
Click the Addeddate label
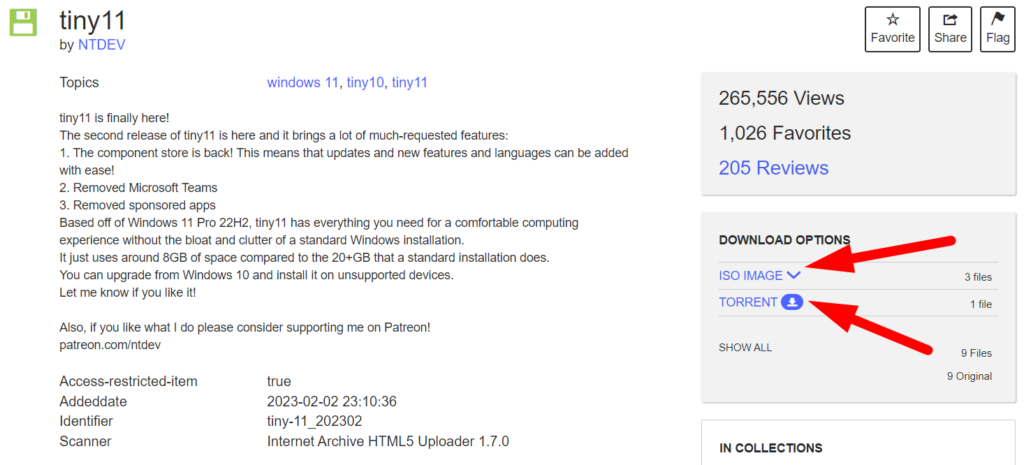tap(93, 401)
